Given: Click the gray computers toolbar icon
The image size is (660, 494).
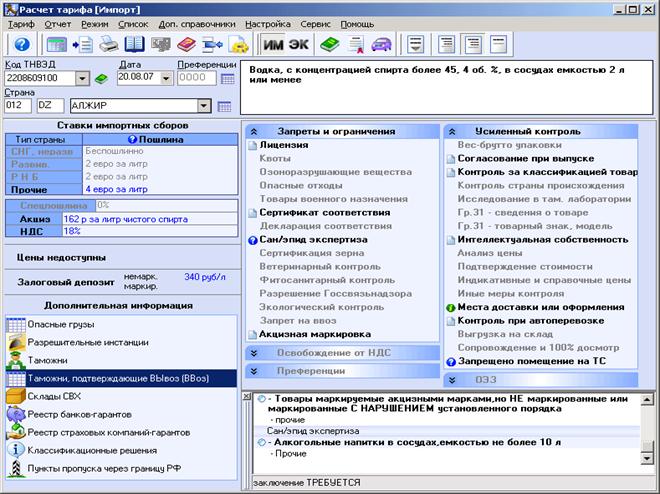Looking at the screenshot, I should [x=160, y=44].
